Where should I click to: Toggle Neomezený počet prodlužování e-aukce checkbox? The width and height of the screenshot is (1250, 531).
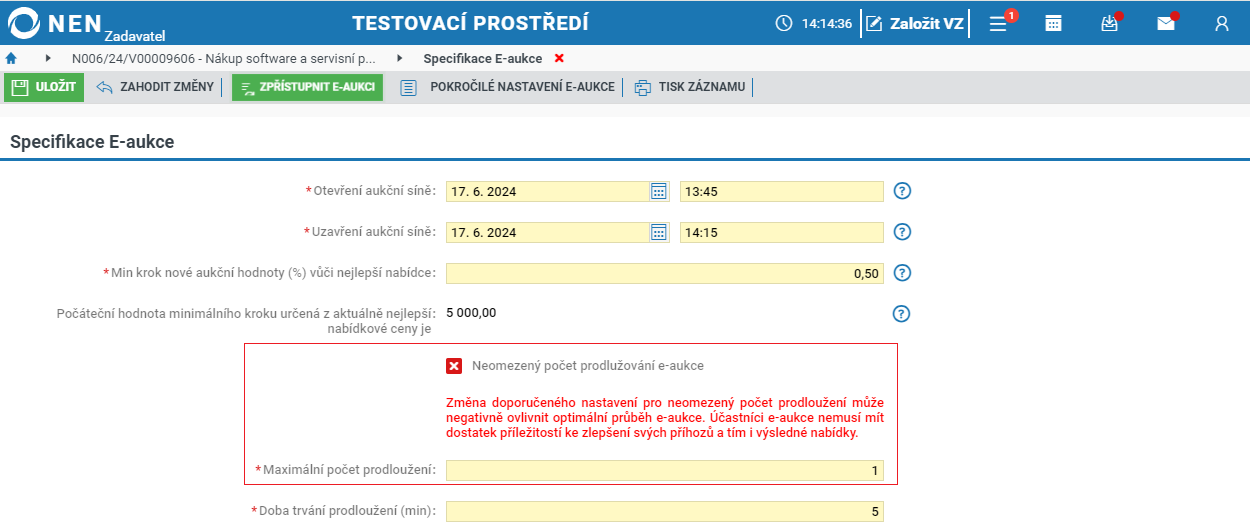(454, 366)
